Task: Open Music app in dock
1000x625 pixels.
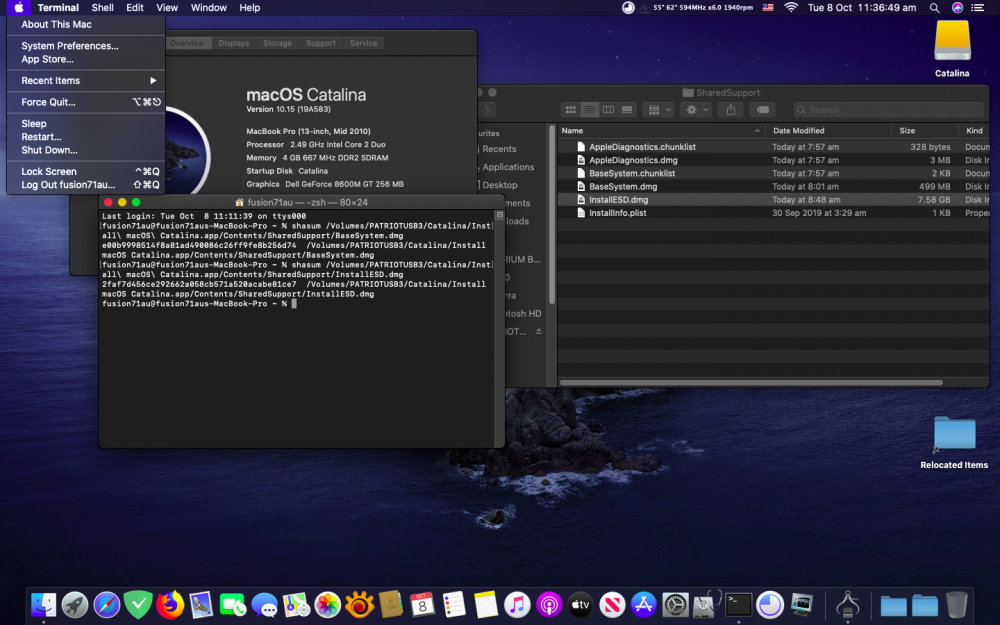Action: point(517,604)
